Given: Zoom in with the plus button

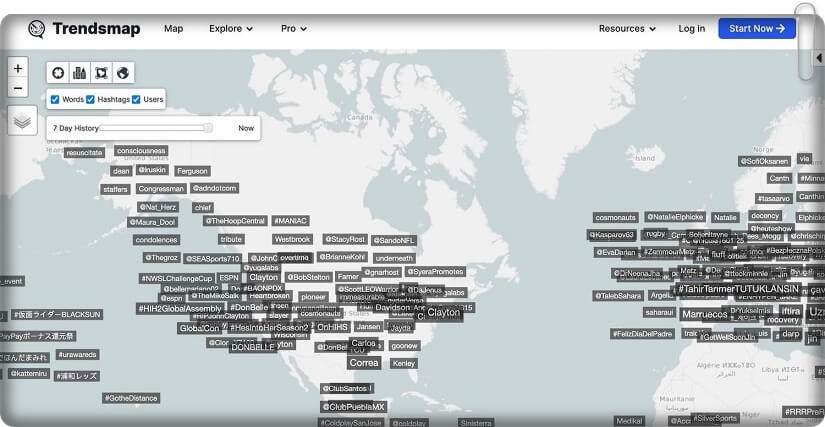Looking at the screenshot, I should point(18,68).
